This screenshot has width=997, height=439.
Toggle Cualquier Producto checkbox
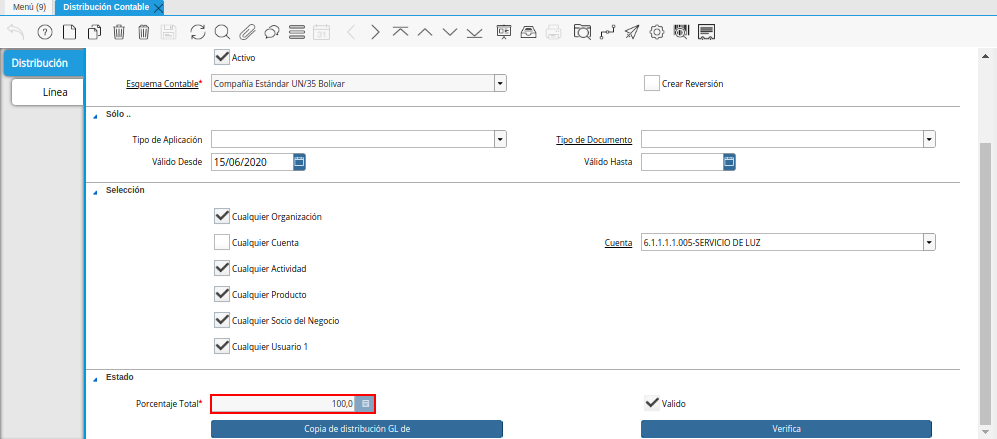click(x=222, y=295)
